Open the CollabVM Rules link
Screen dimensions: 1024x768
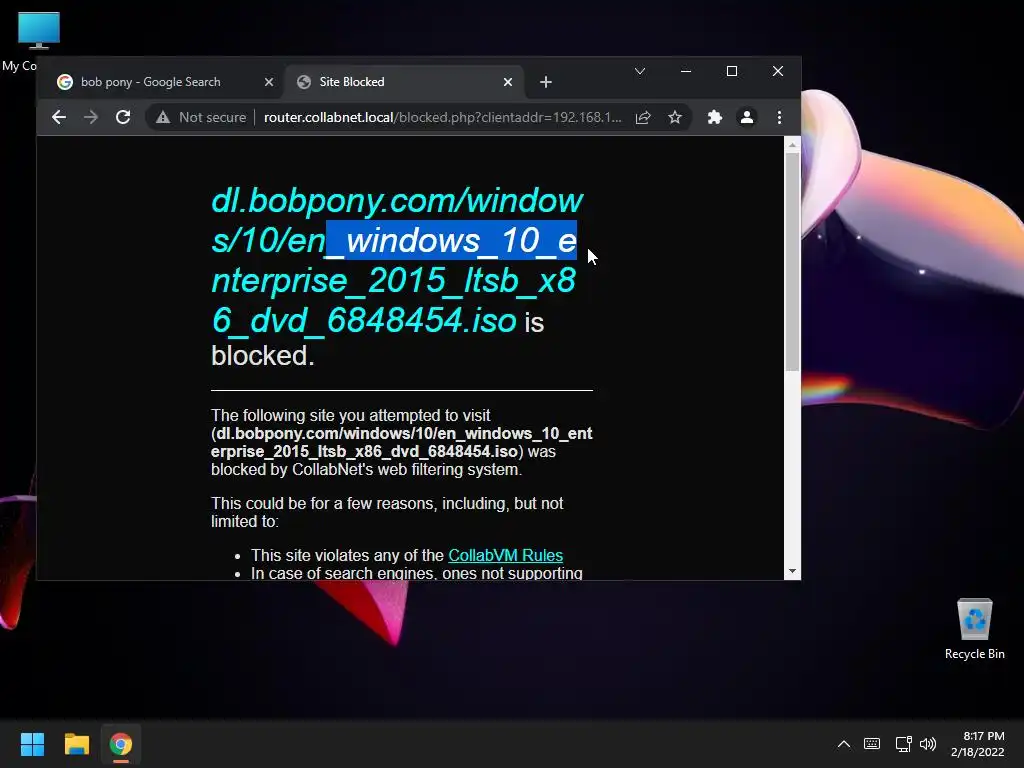505,555
